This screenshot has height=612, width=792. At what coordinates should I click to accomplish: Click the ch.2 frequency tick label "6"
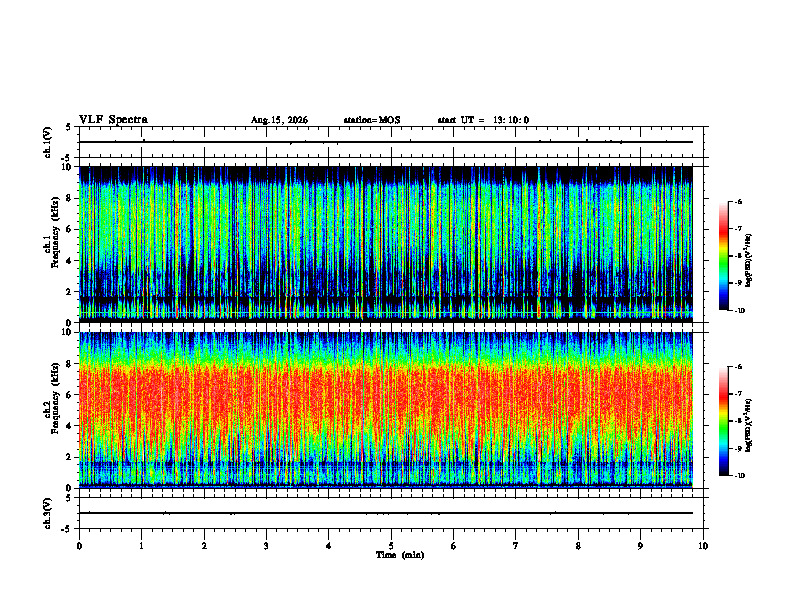click(70, 395)
